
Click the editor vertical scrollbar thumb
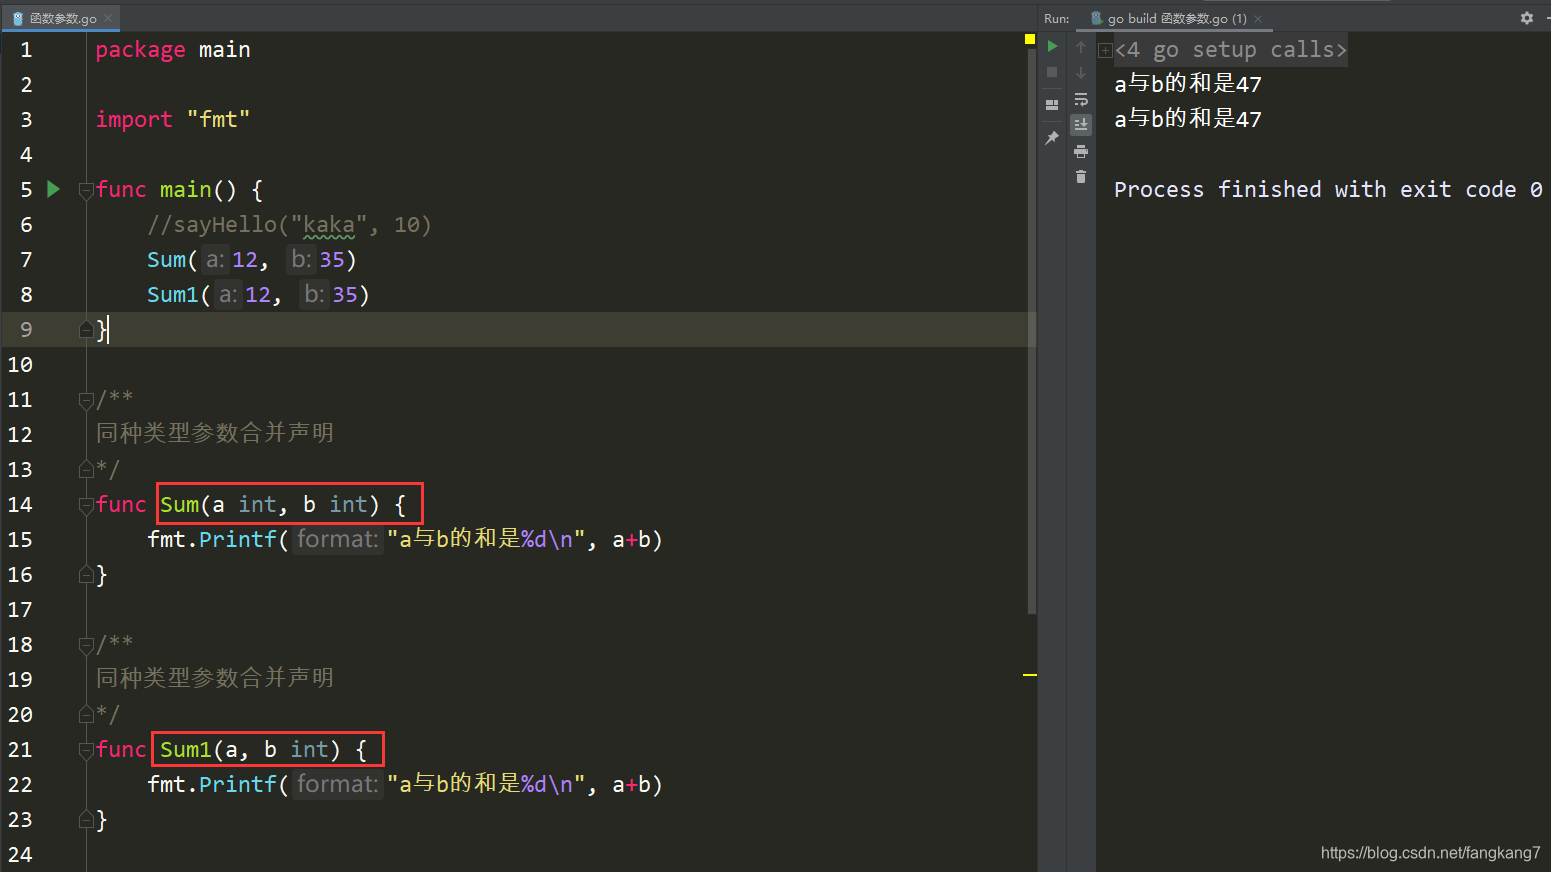click(x=1032, y=330)
